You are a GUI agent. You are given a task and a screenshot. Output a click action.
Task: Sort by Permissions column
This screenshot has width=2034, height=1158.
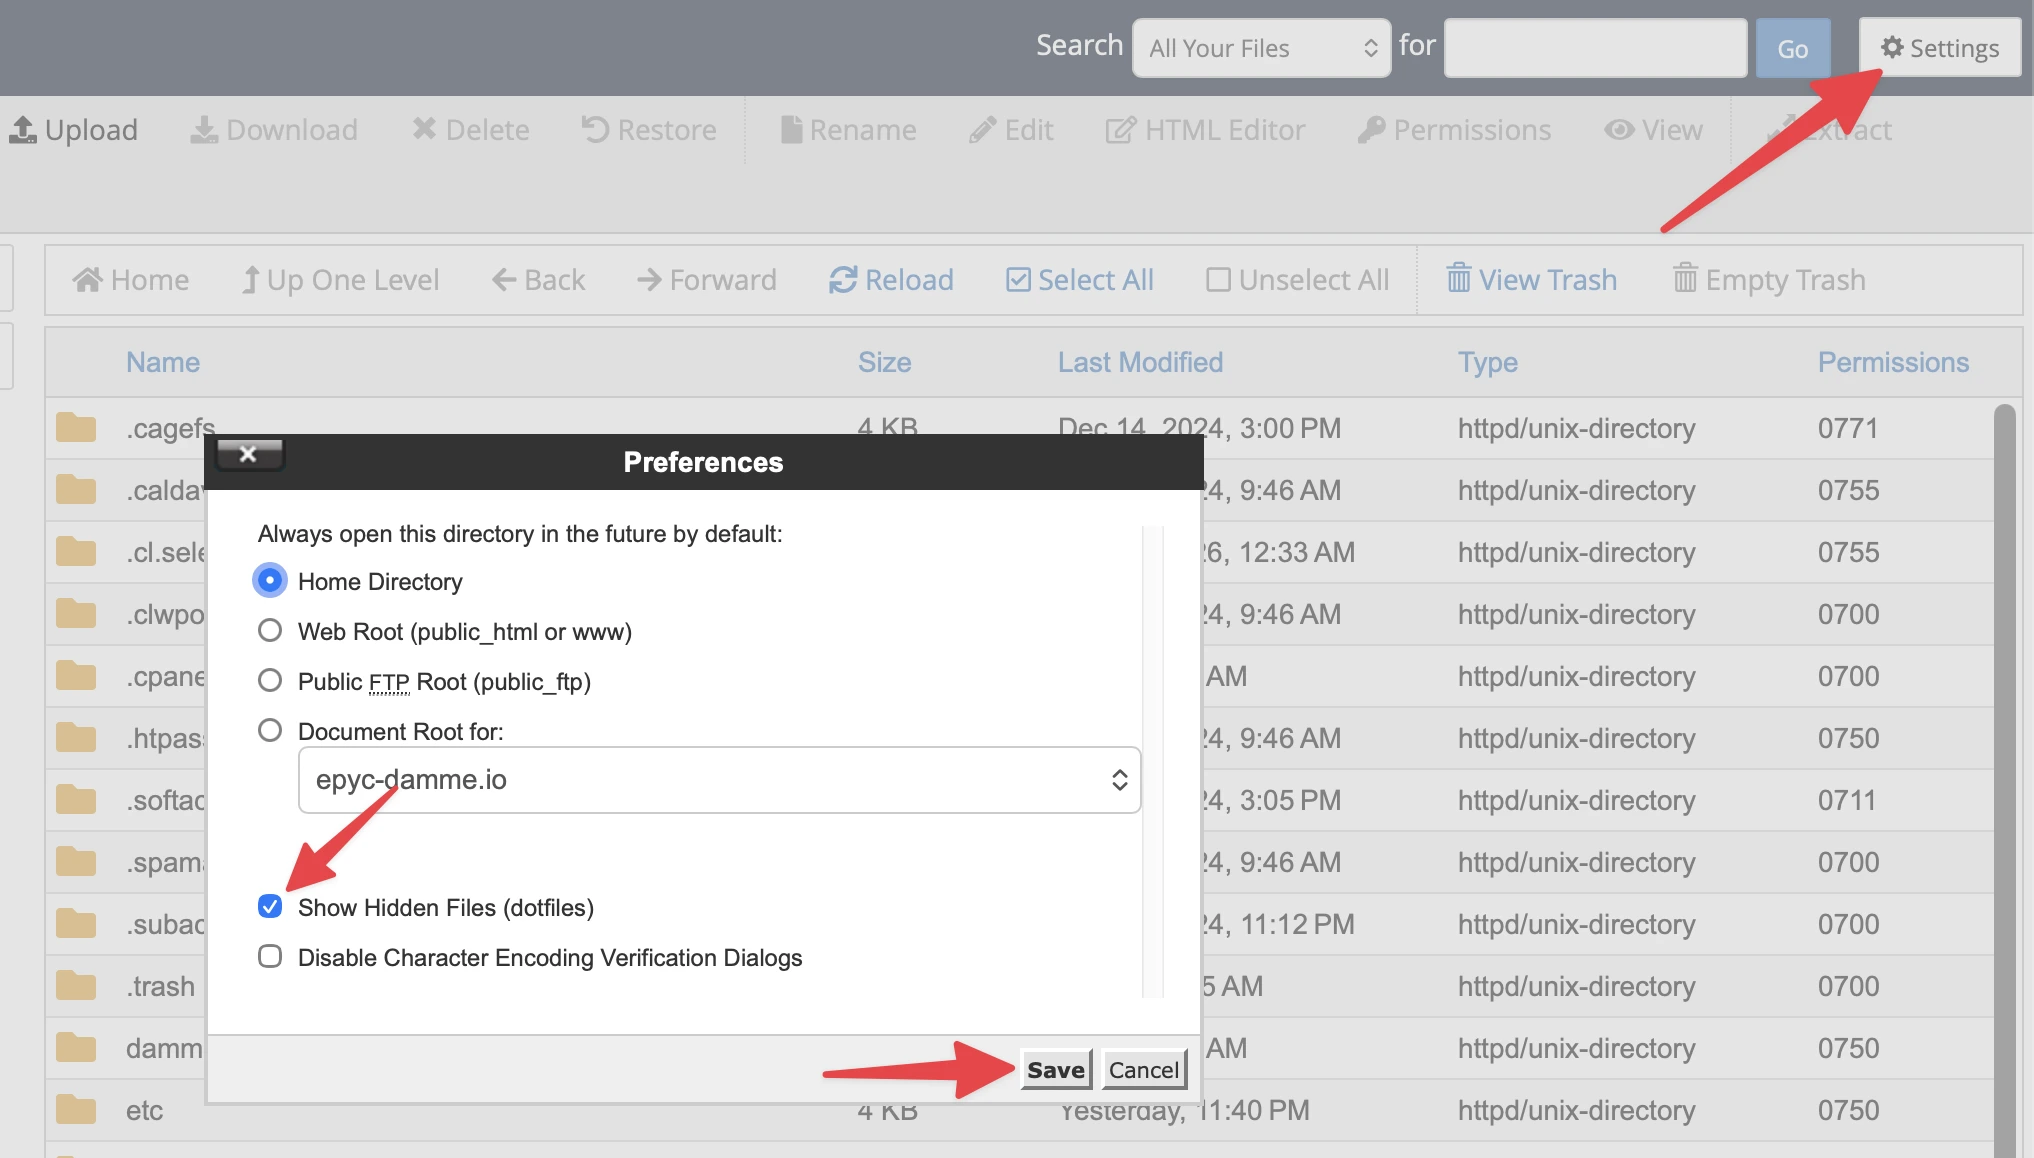(x=1894, y=362)
